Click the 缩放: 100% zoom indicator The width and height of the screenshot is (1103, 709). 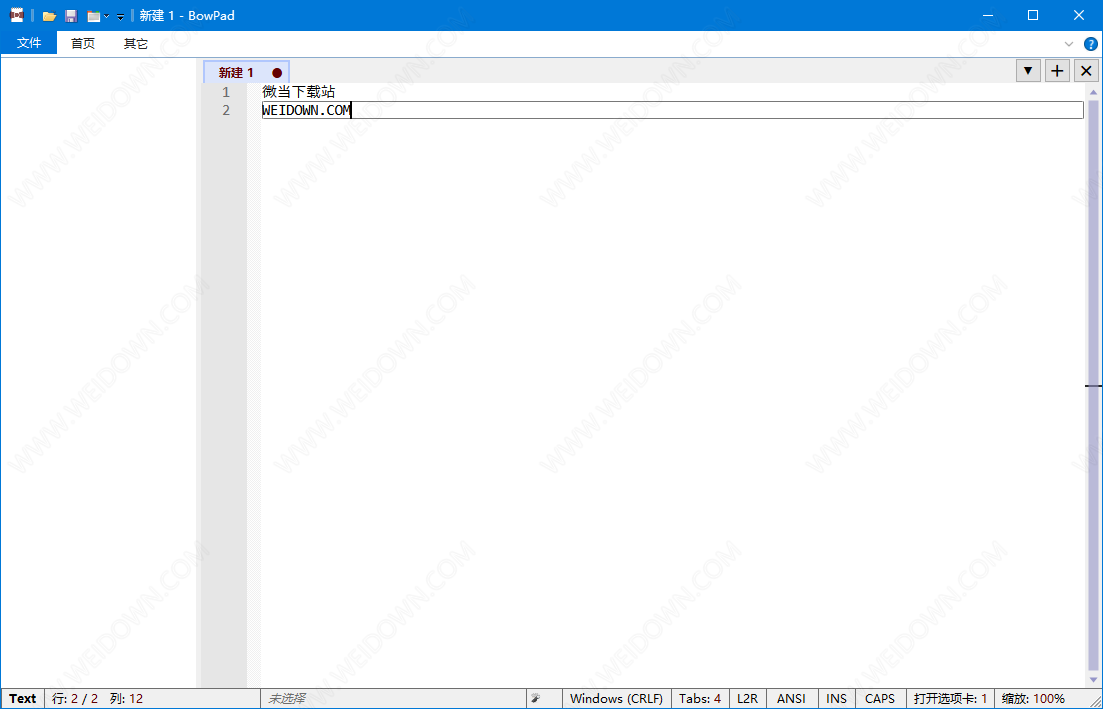tap(1033, 698)
